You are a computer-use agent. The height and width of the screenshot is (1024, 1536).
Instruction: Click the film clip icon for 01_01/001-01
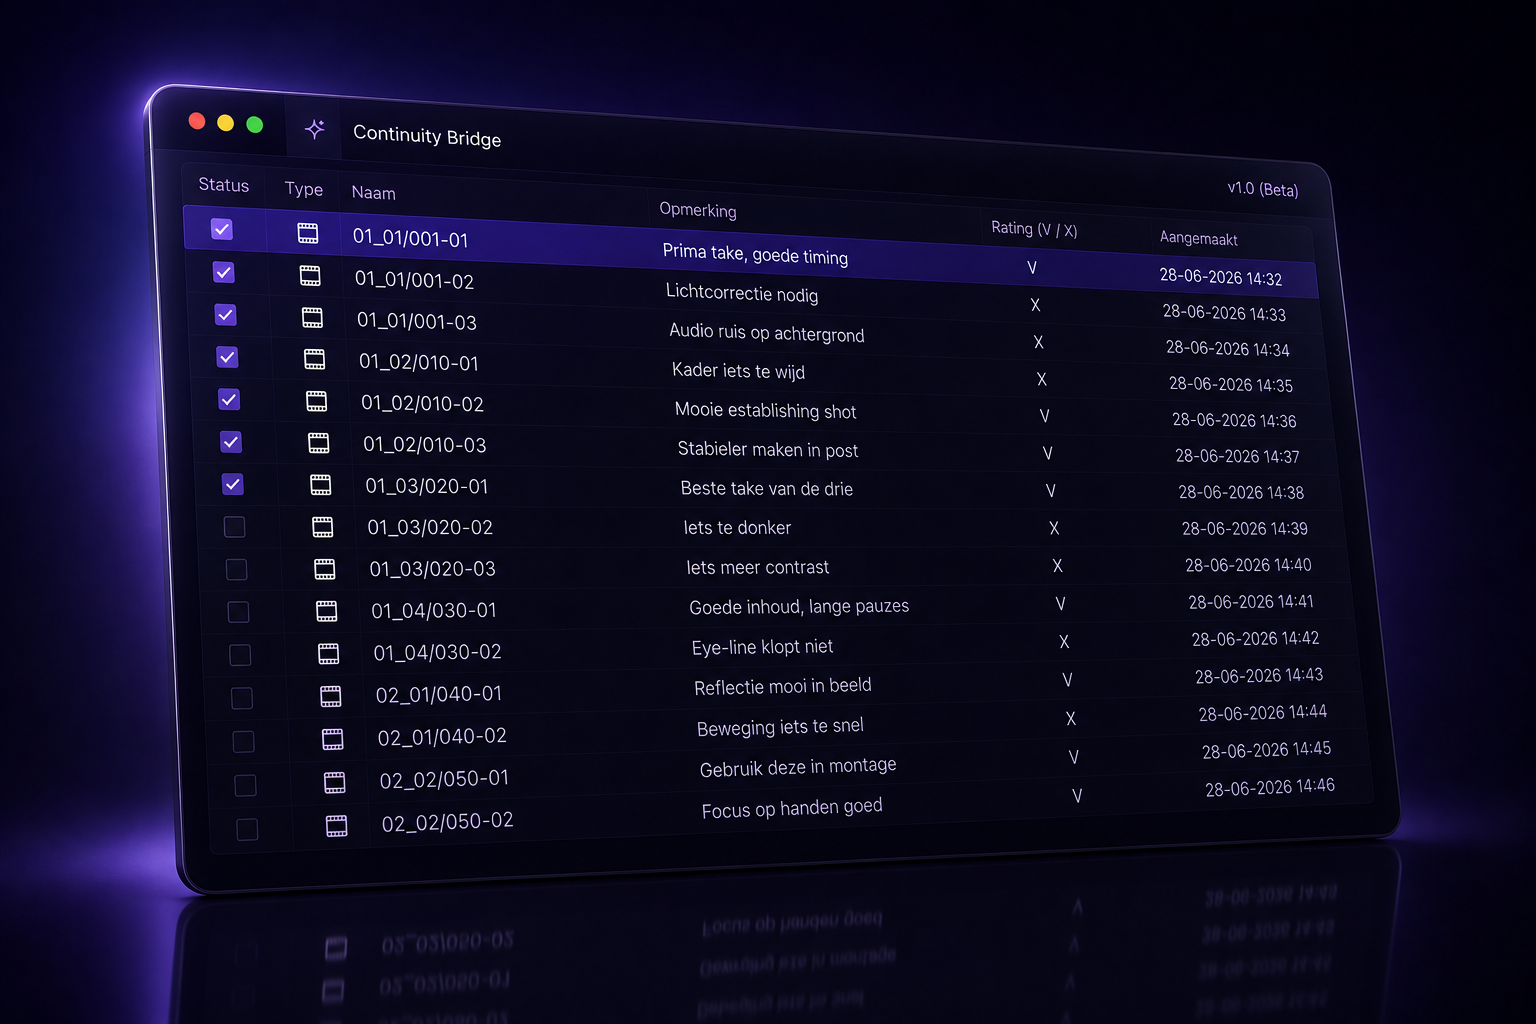(308, 233)
